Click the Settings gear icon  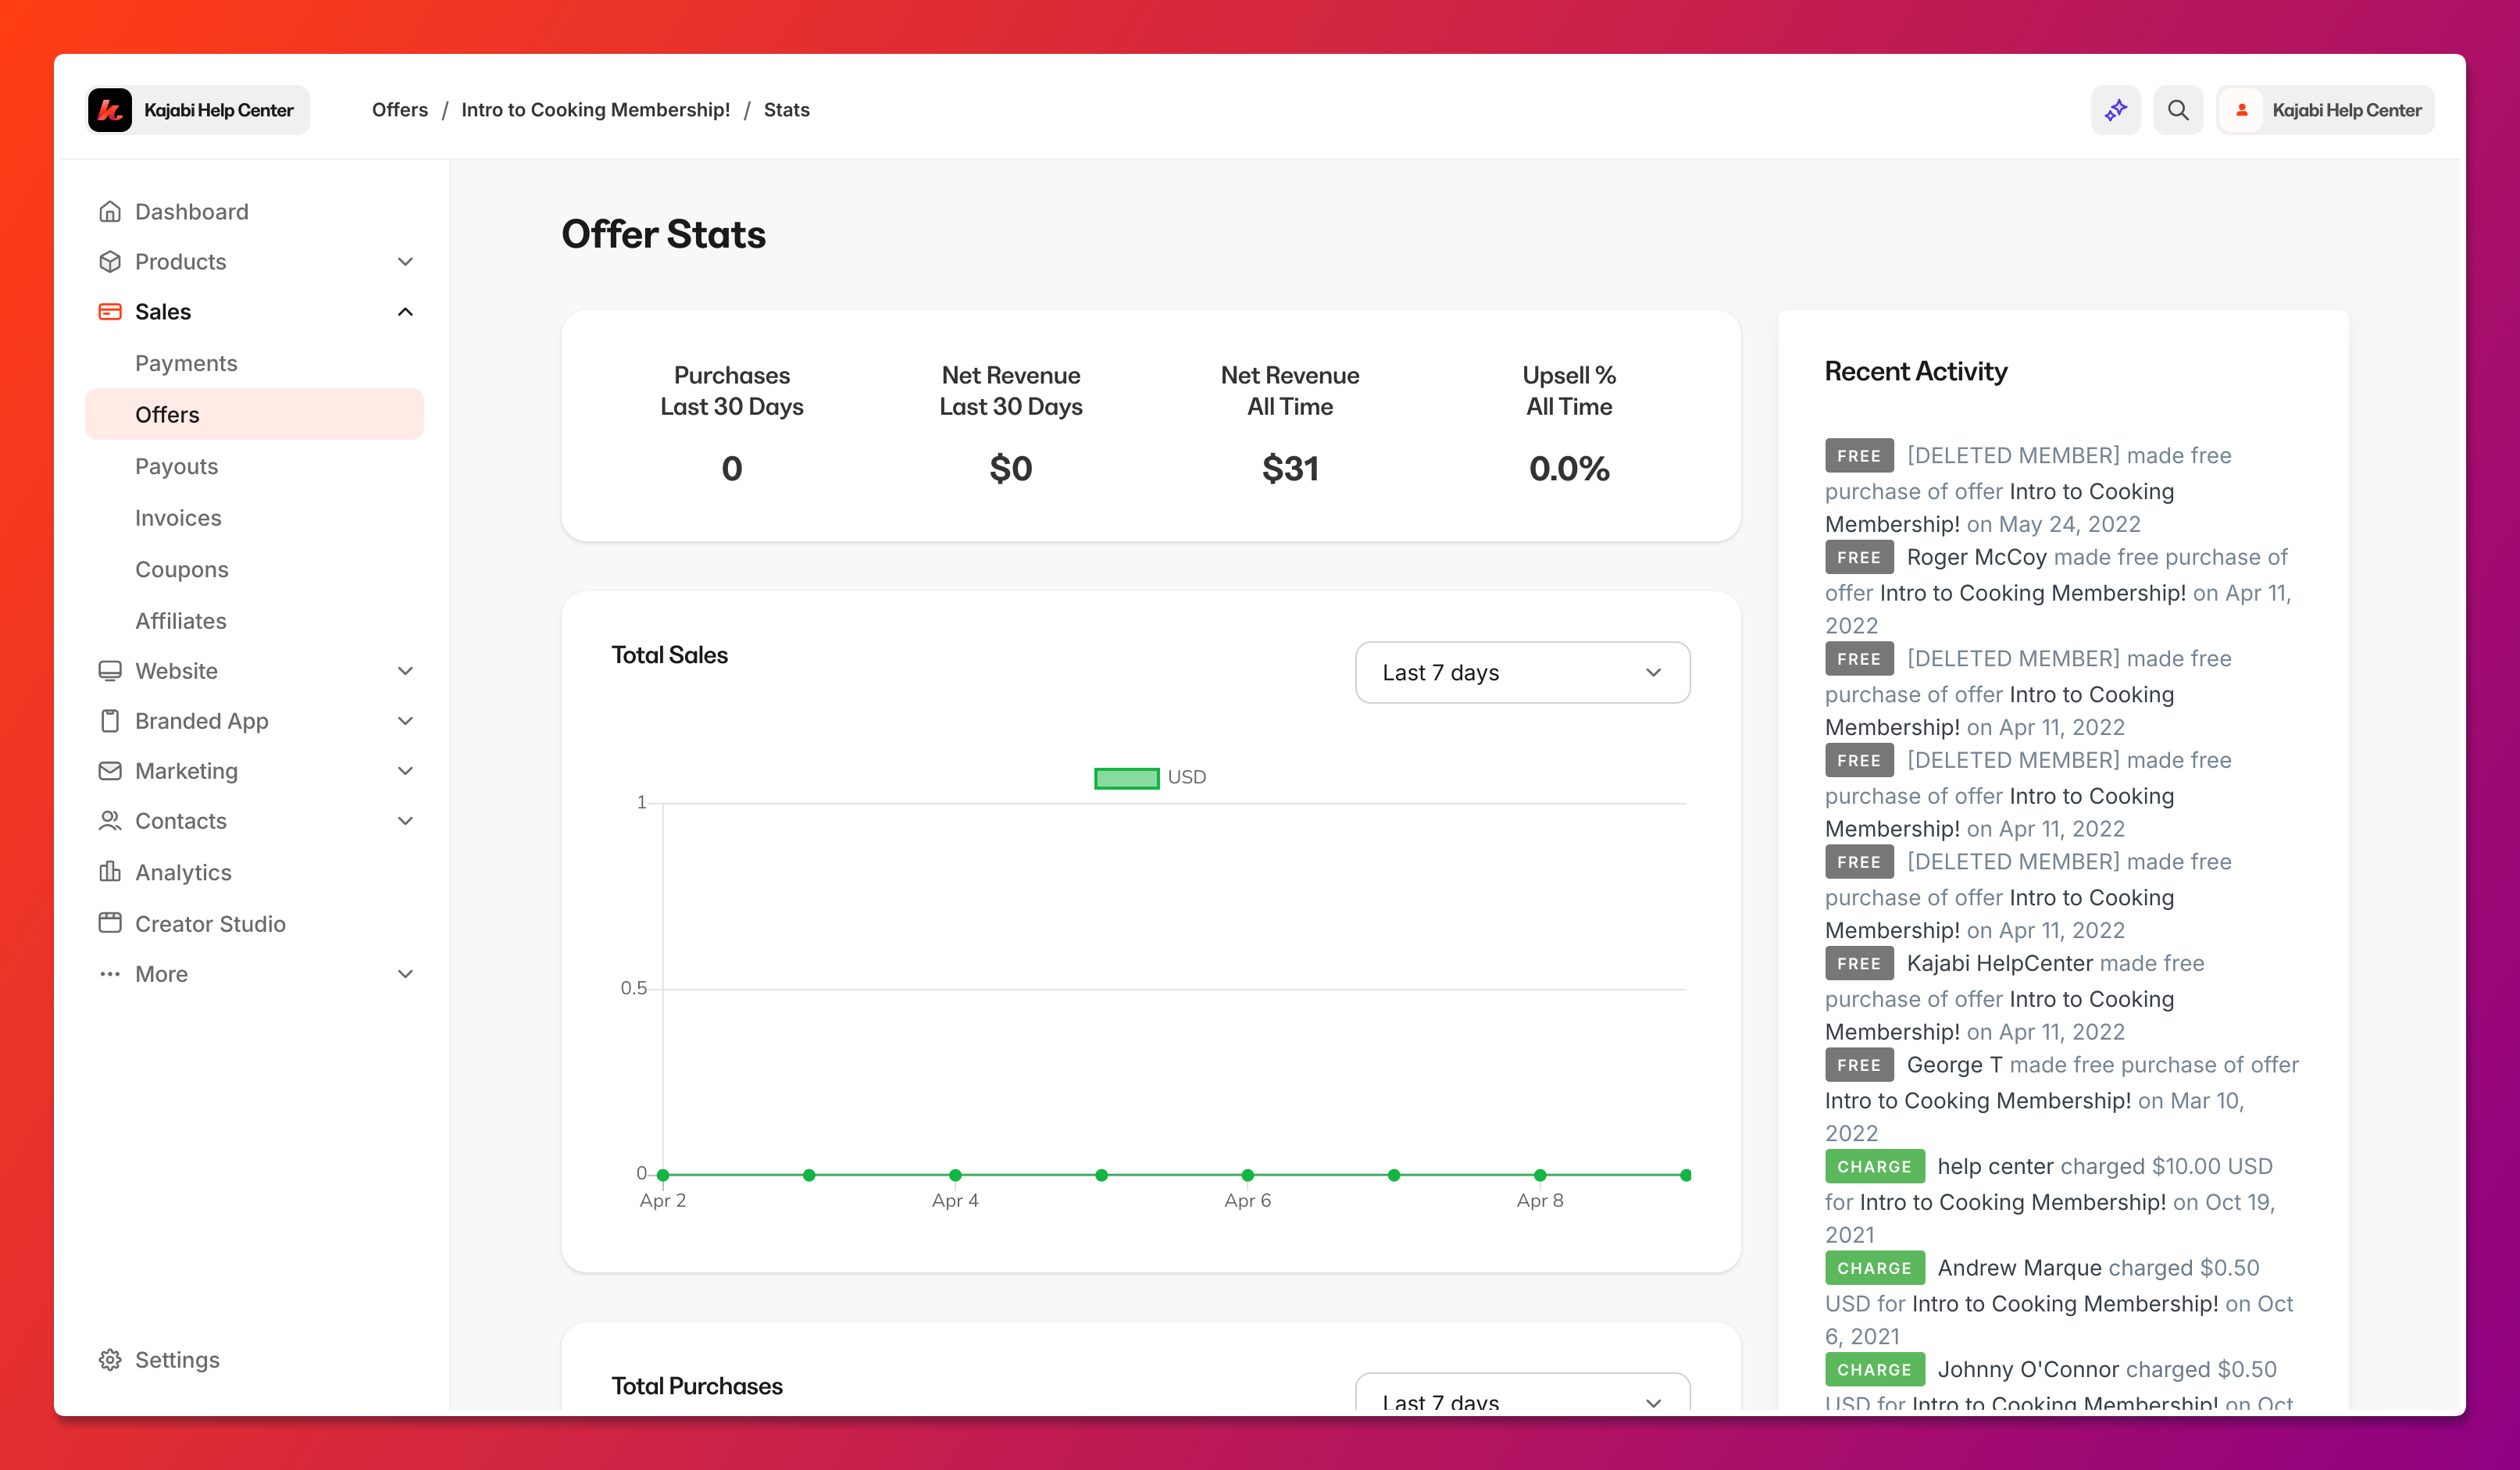pyautogui.click(x=110, y=1360)
